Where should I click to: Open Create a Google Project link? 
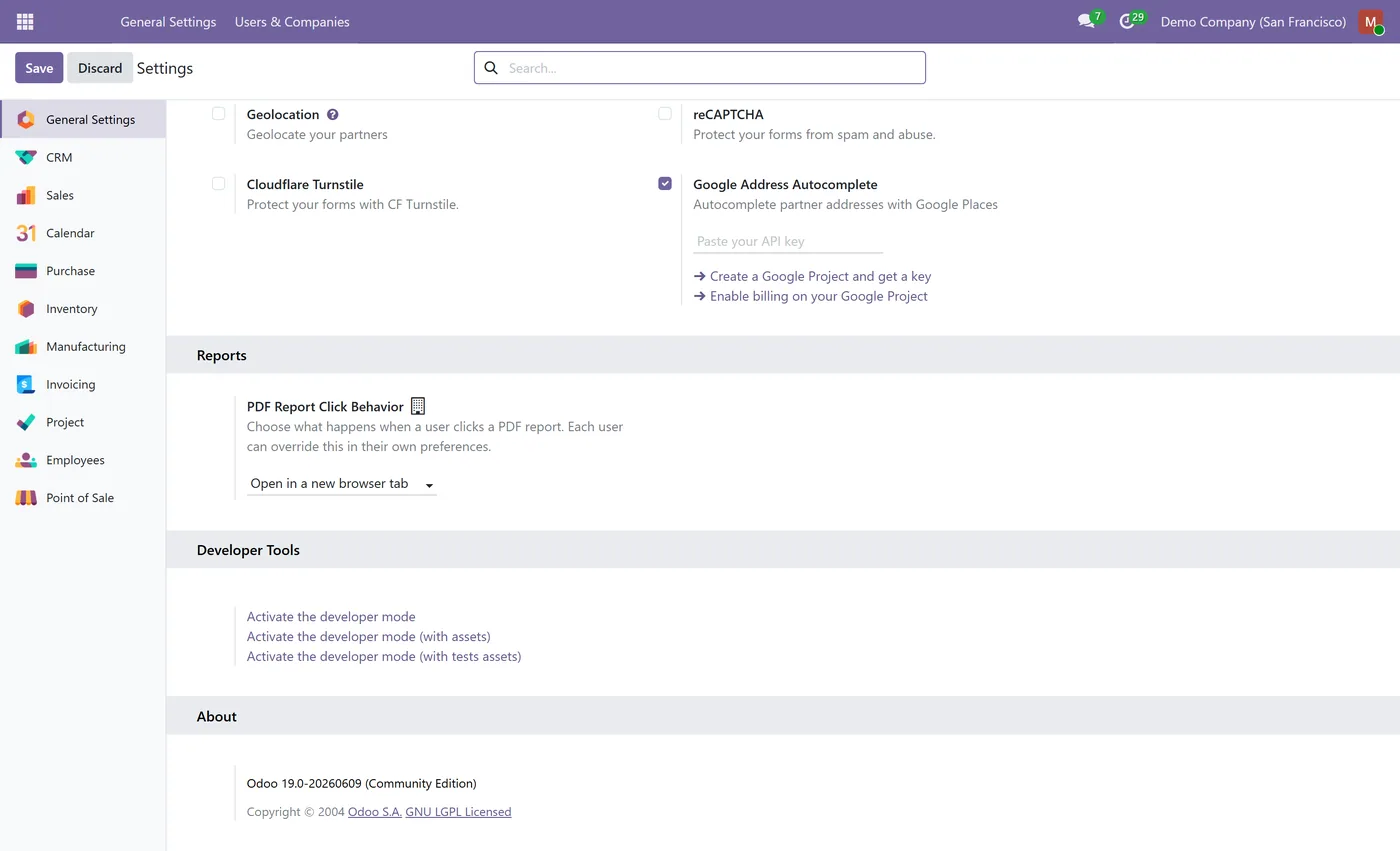(x=812, y=276)
